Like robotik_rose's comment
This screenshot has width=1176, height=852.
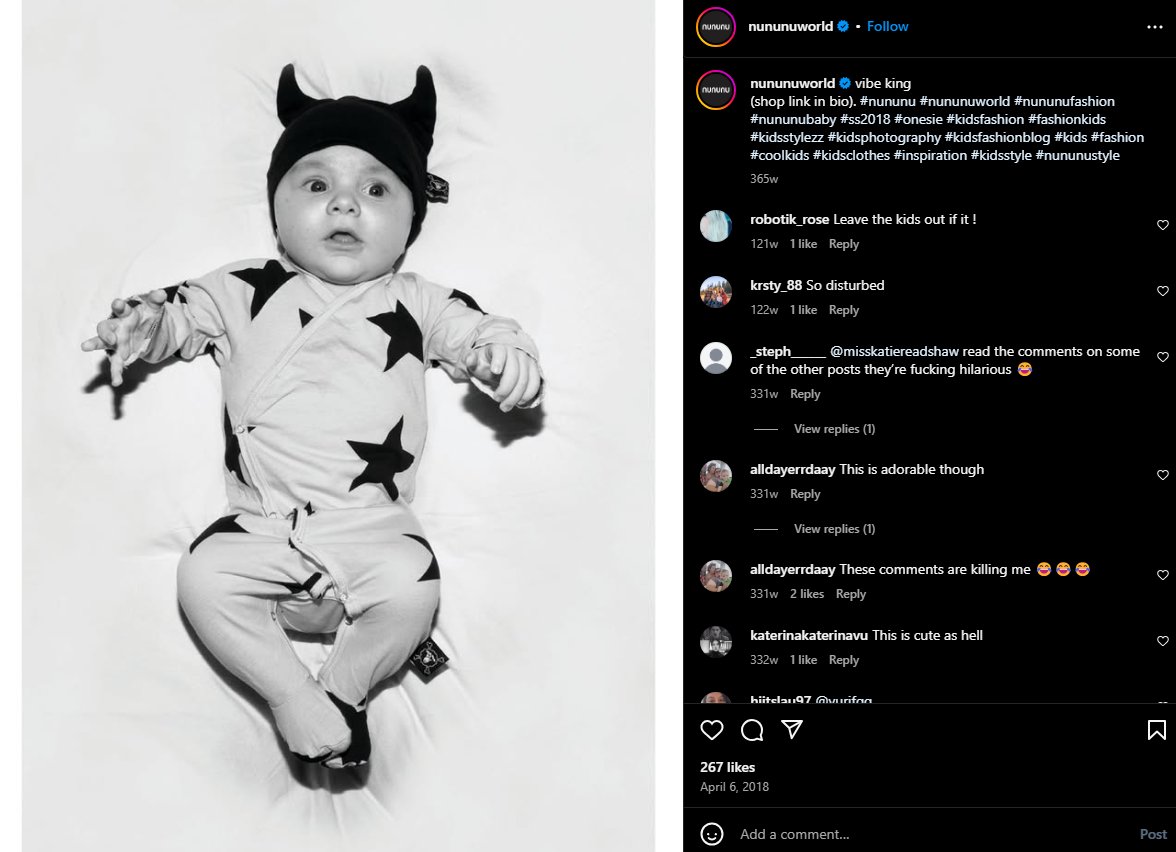pyautogui.click(x=1162, y=226)
